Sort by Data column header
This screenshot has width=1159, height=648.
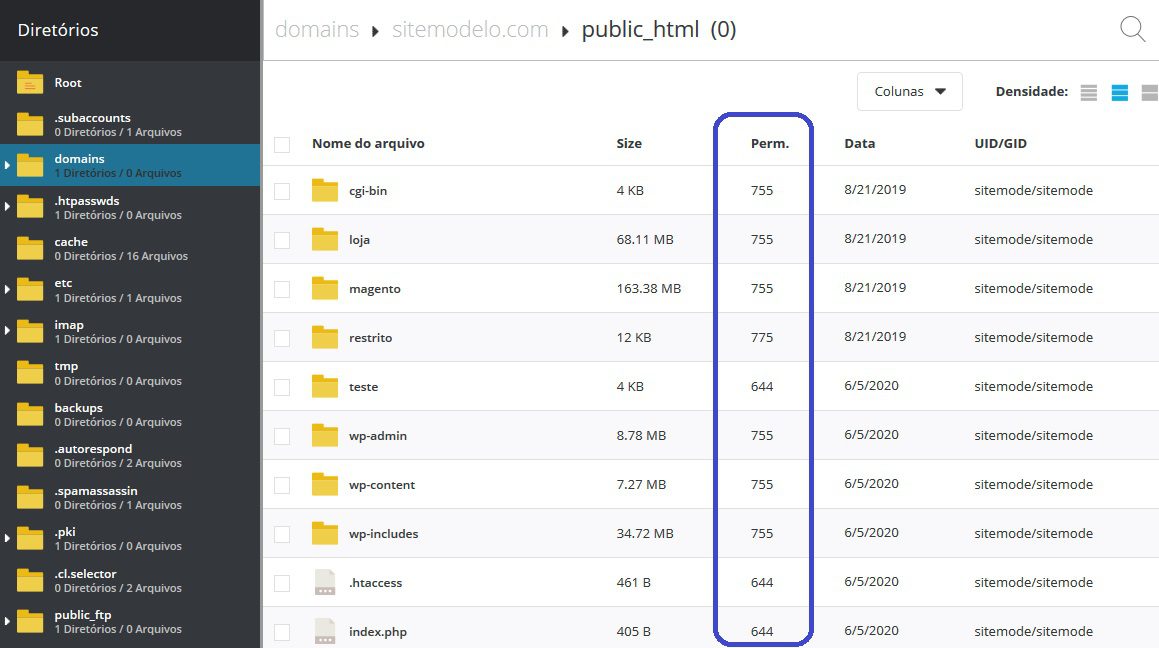pyautogui.click(x=860, y=143)
